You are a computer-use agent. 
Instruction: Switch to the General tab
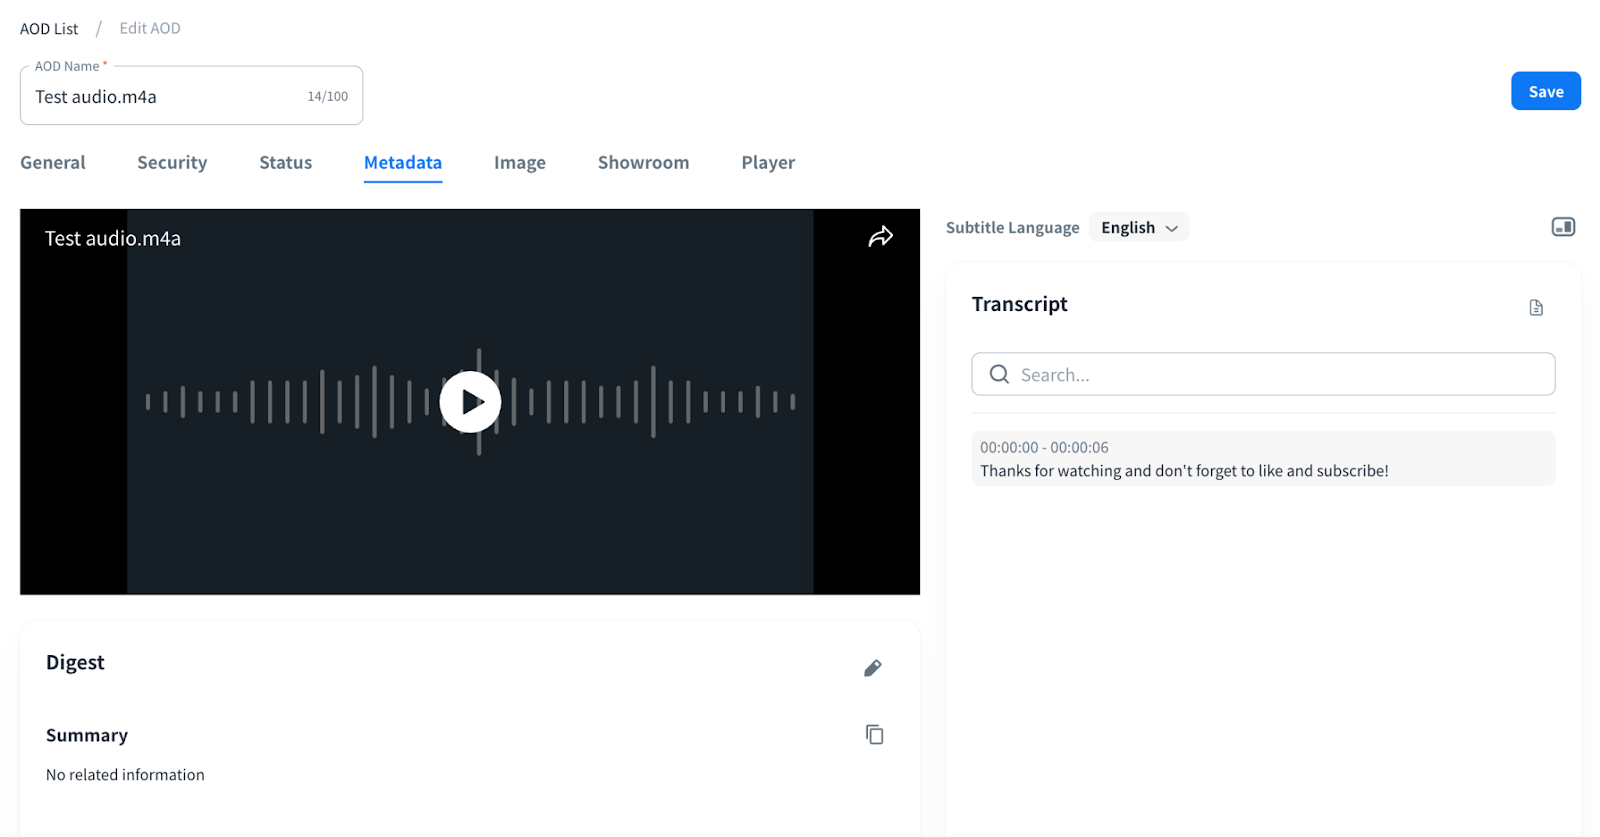pos(53,163)
